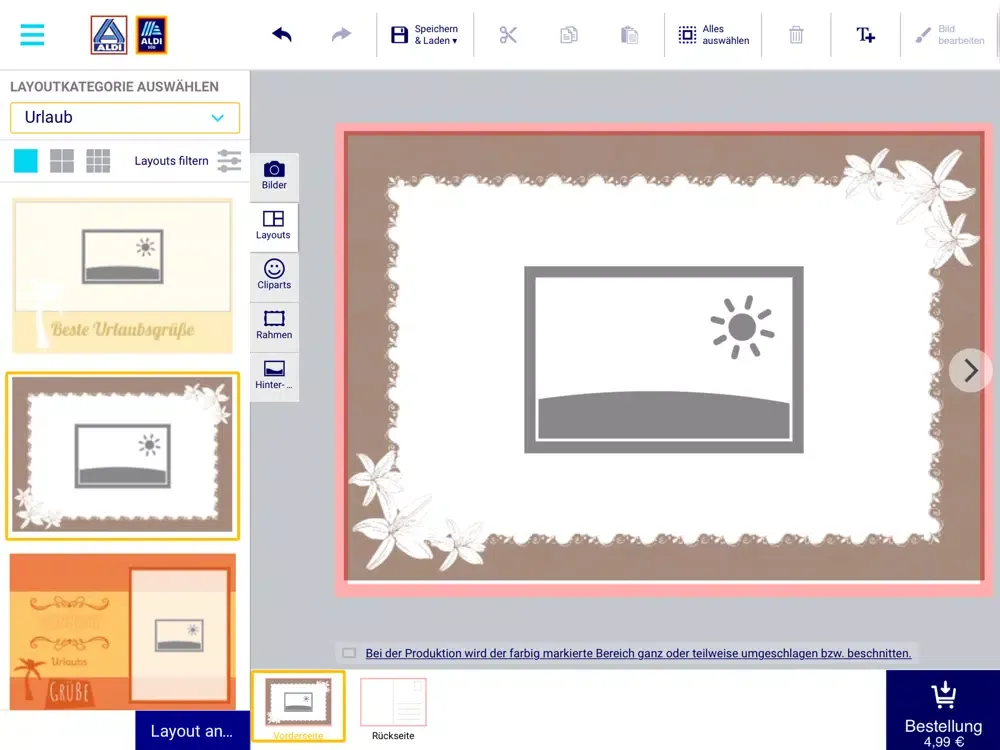
Task: Expand the Urlaub category dropdown
Action: pos(125,117)
